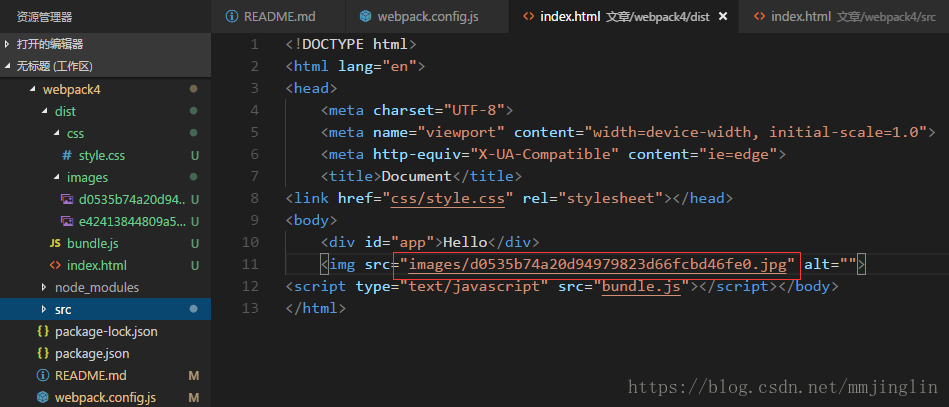Open webpack.config.js in the explorer tree
This screenshot has width=949, height=407.
[x=105, y=397]
